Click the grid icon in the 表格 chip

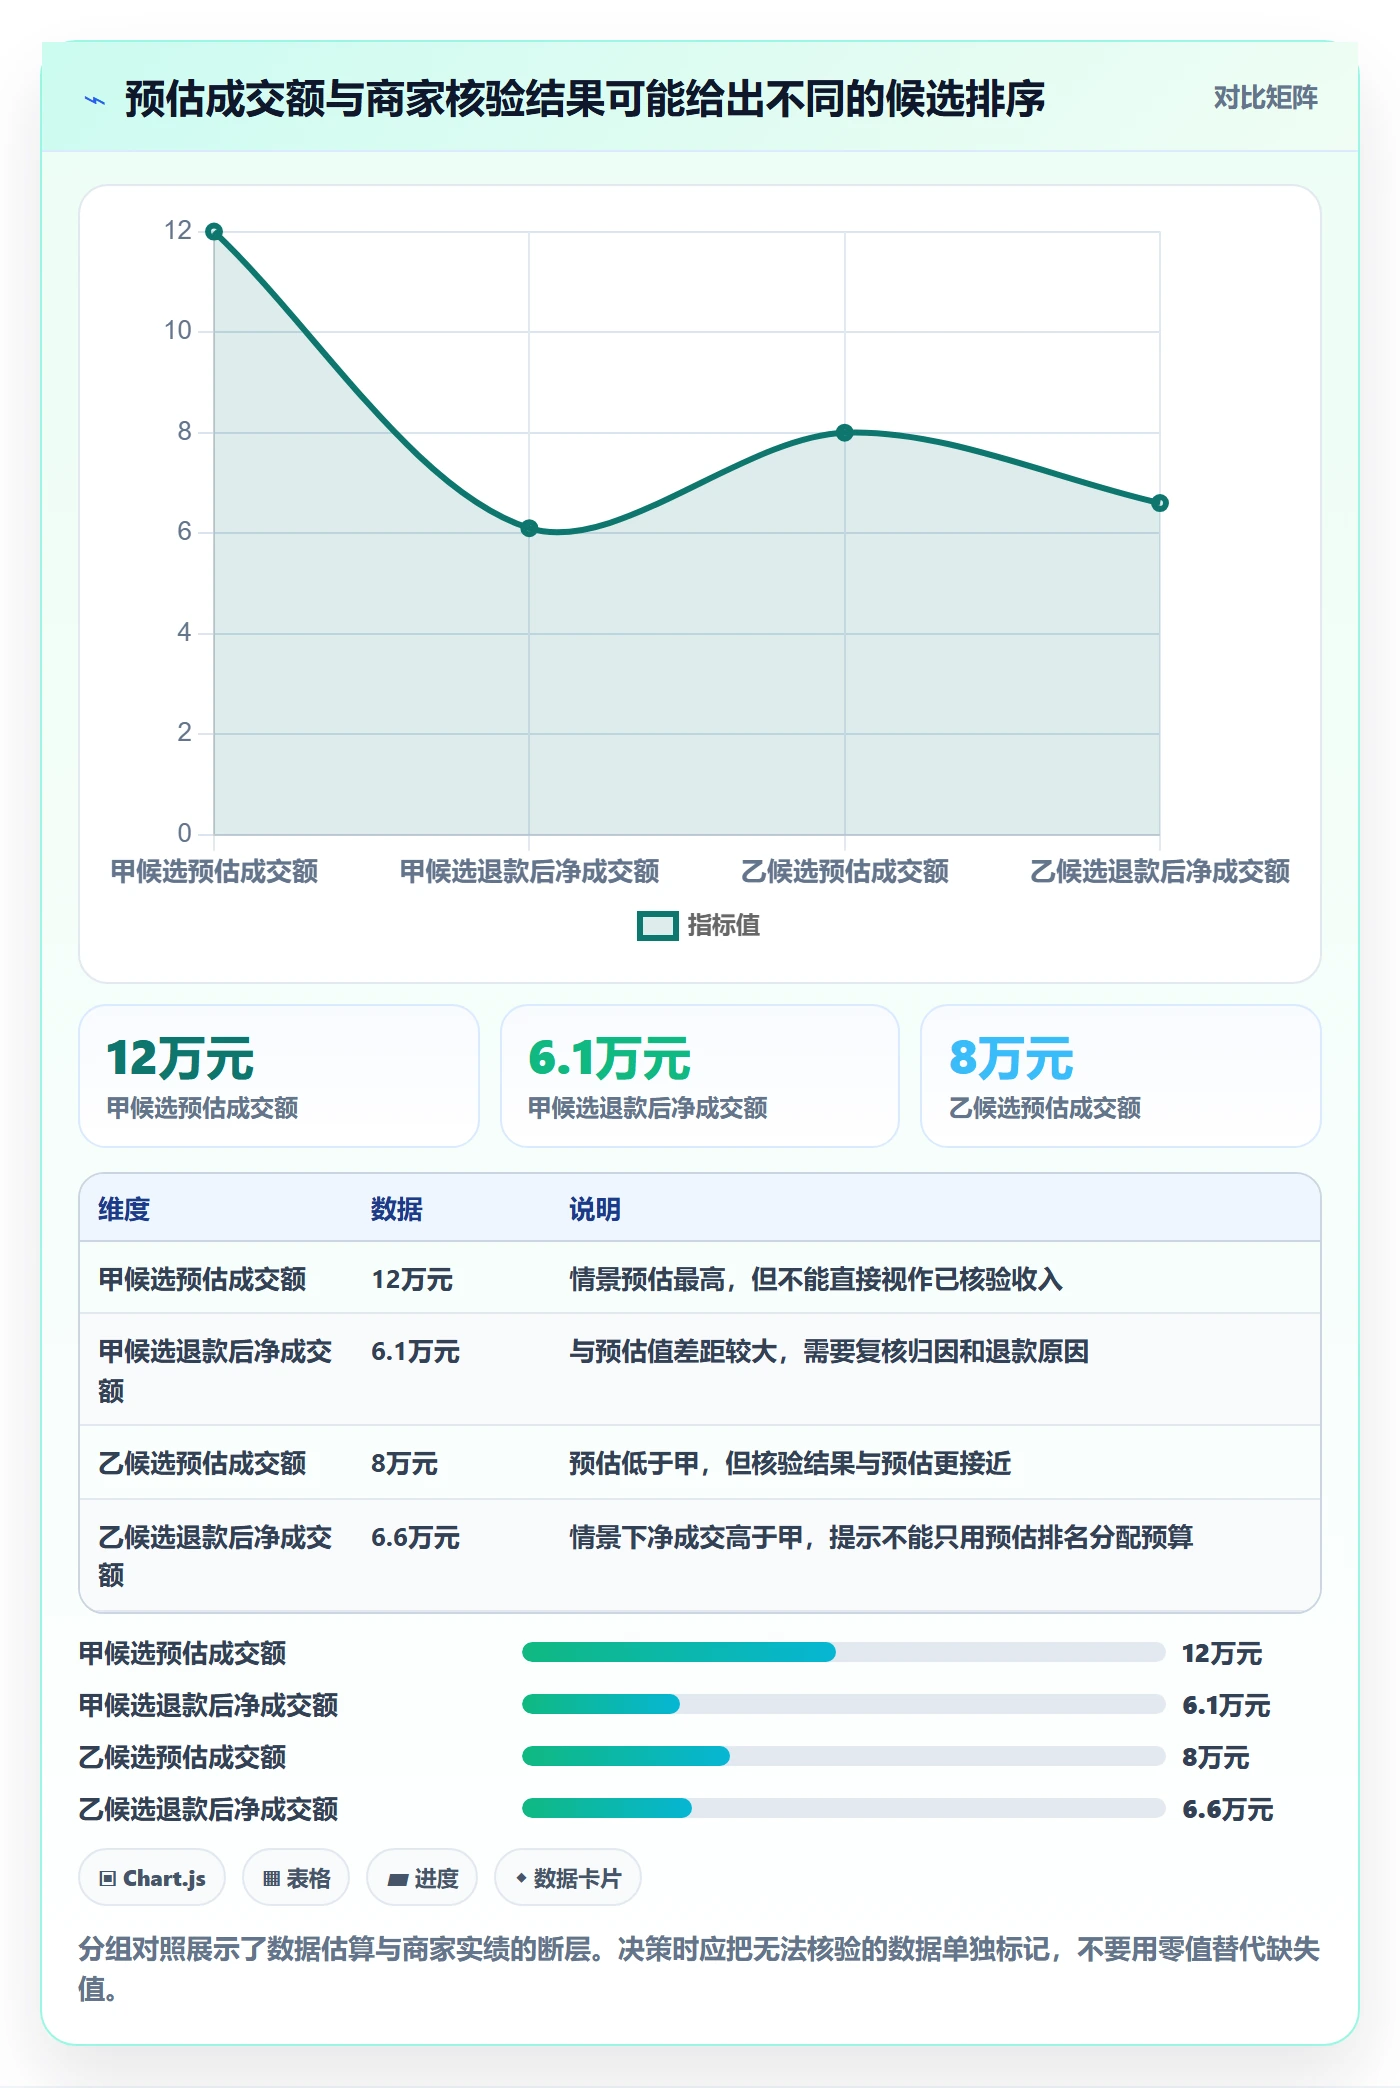tap(271, 1879)
